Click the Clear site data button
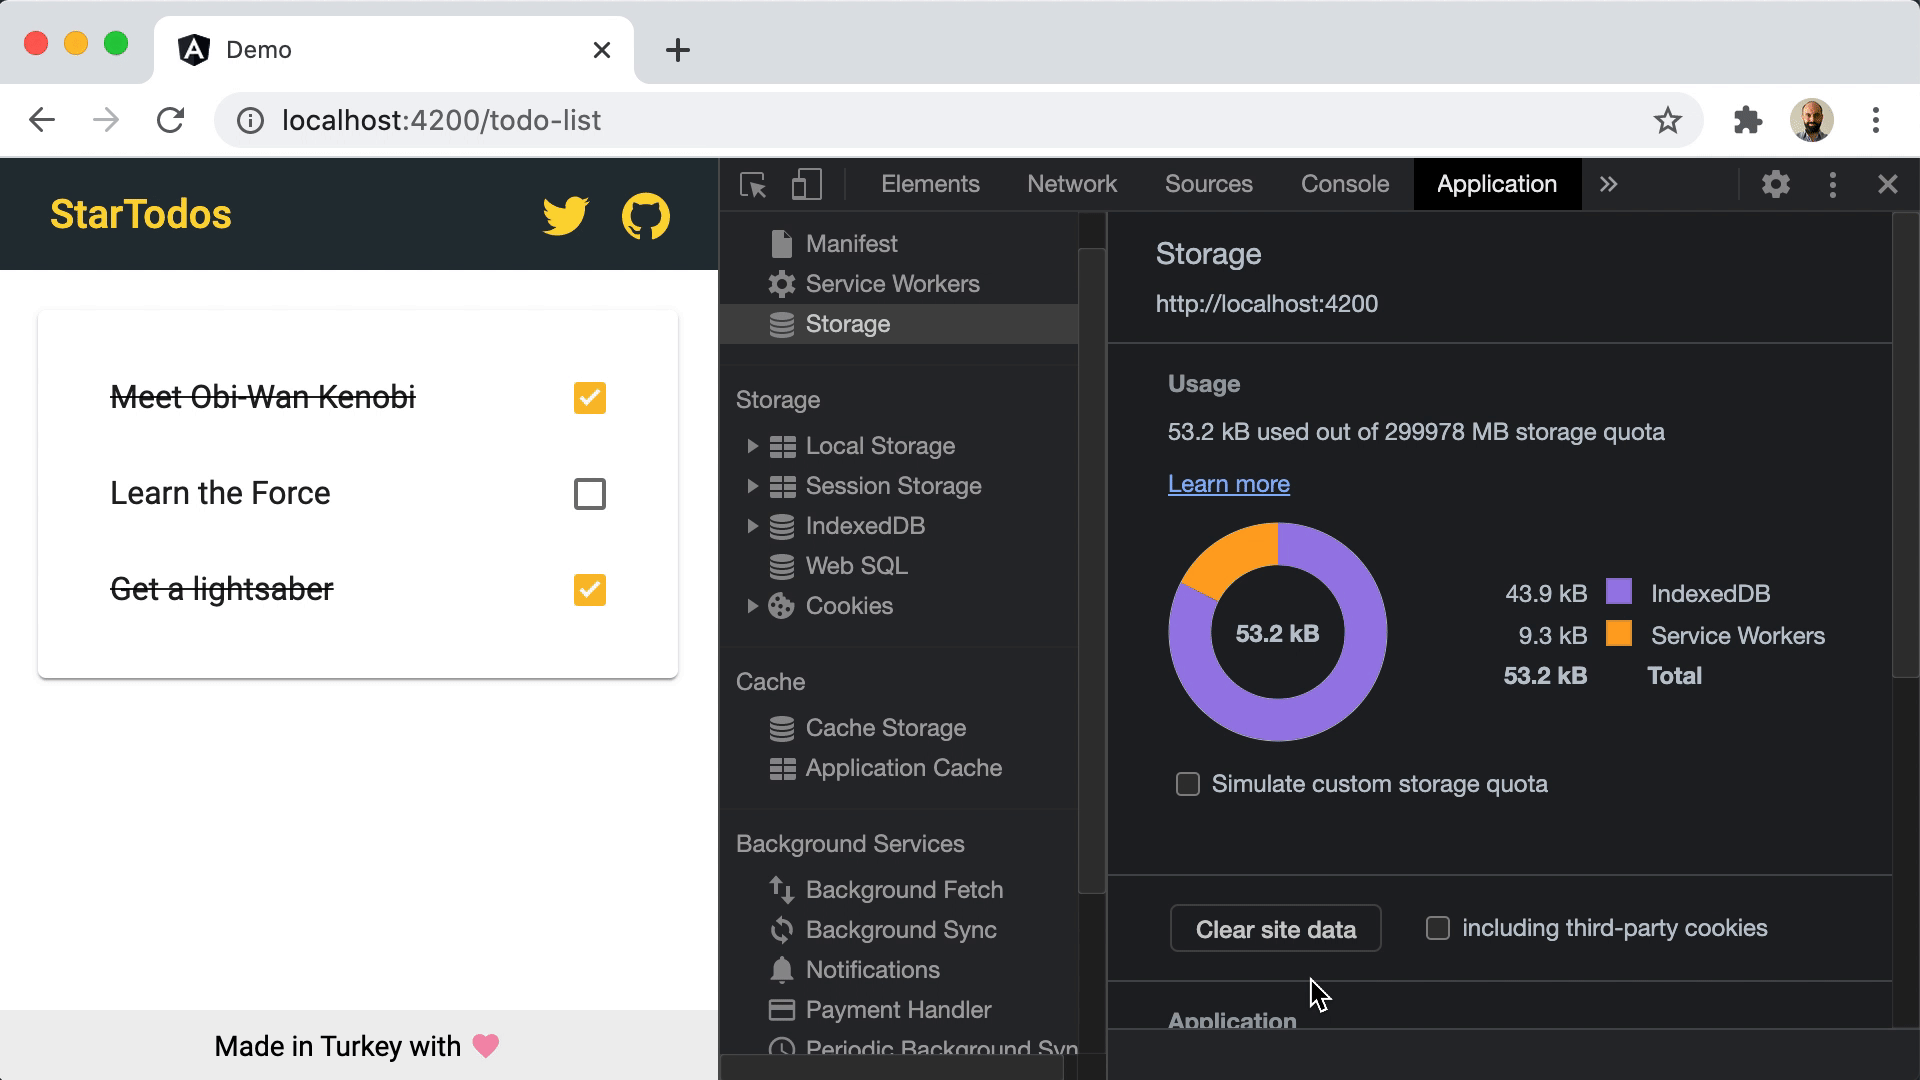The image size is (1920, 1080). click(x=1275, y=929)
